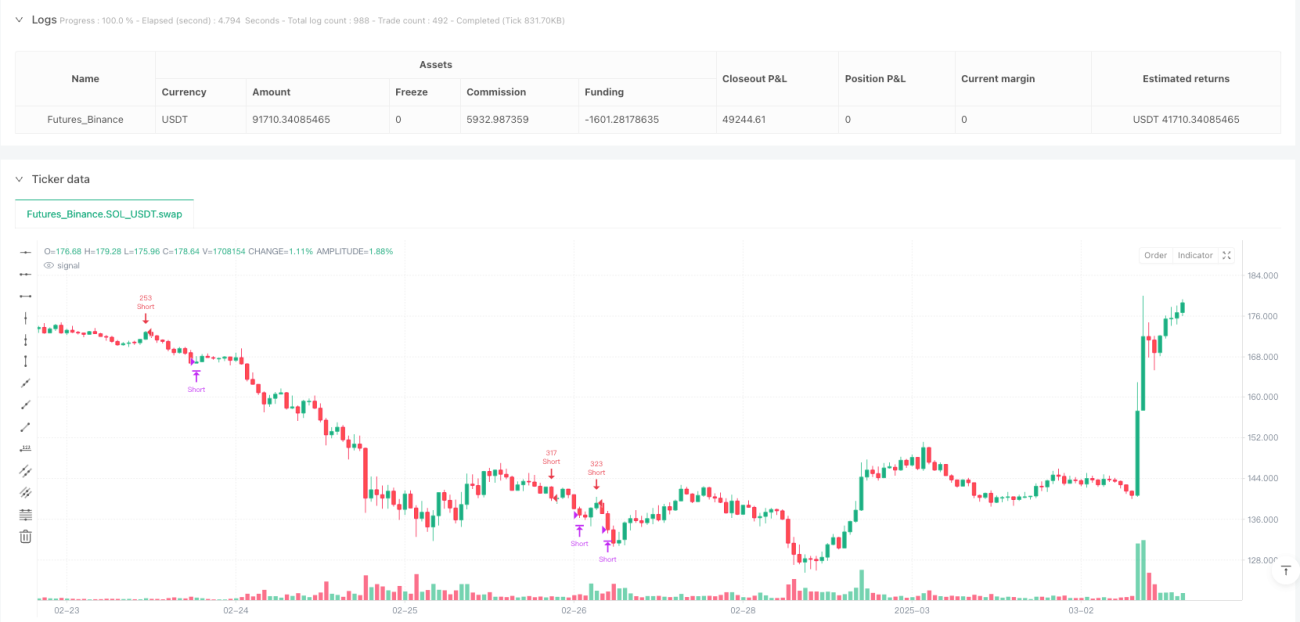Click the Estimated returns column header
Viewport: 1300px width, 622px height.
coord(1185,78)
